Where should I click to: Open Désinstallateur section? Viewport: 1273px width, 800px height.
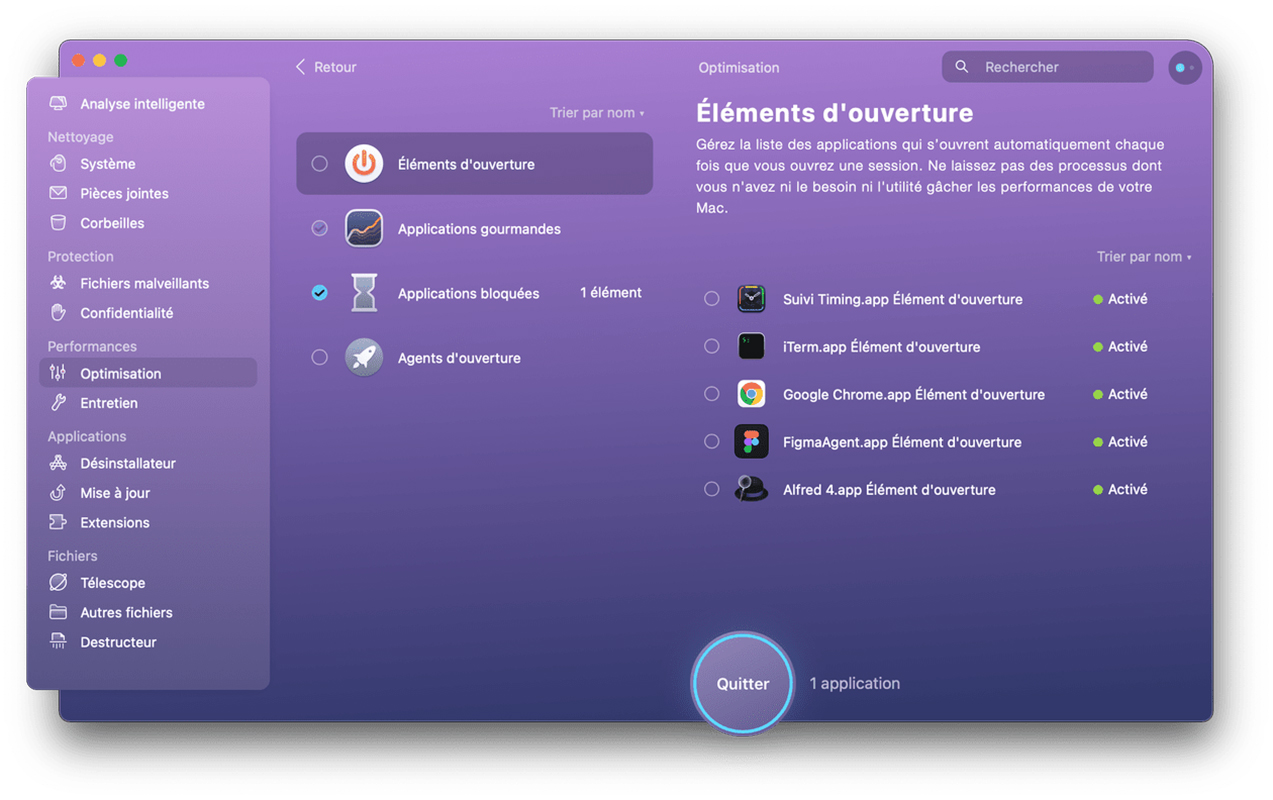coord(148,463)
